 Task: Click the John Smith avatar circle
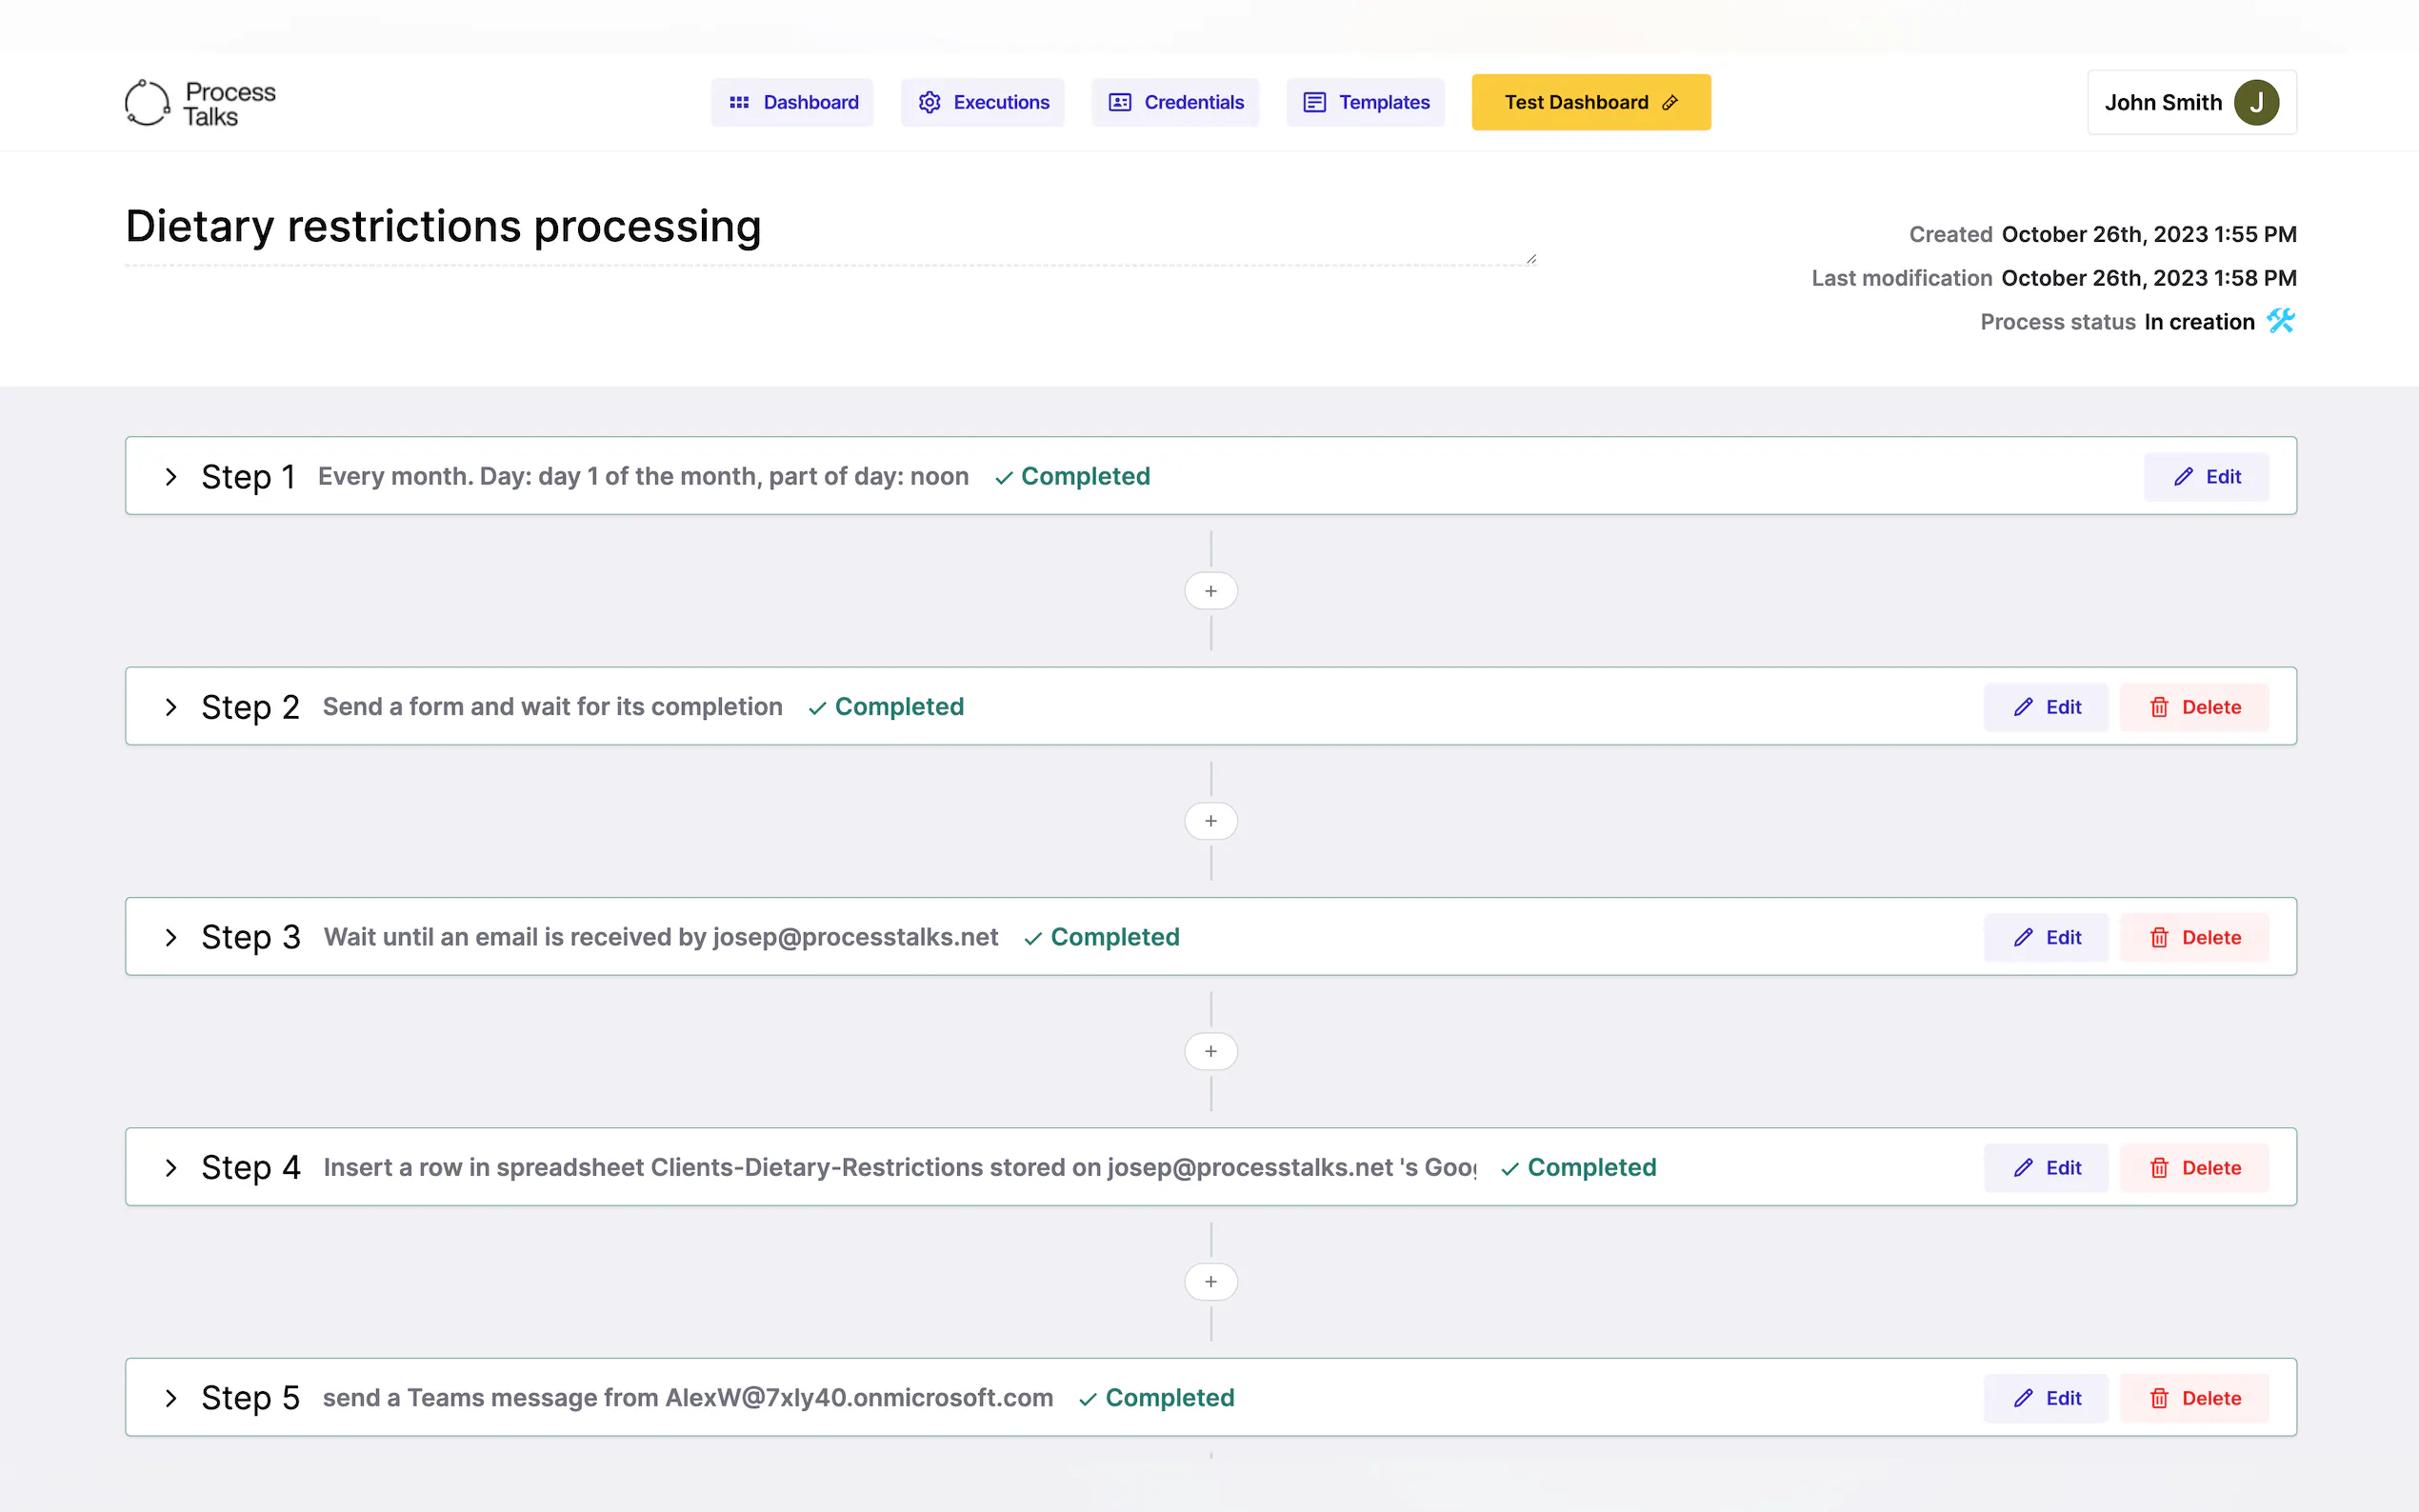click(2255, 103)
